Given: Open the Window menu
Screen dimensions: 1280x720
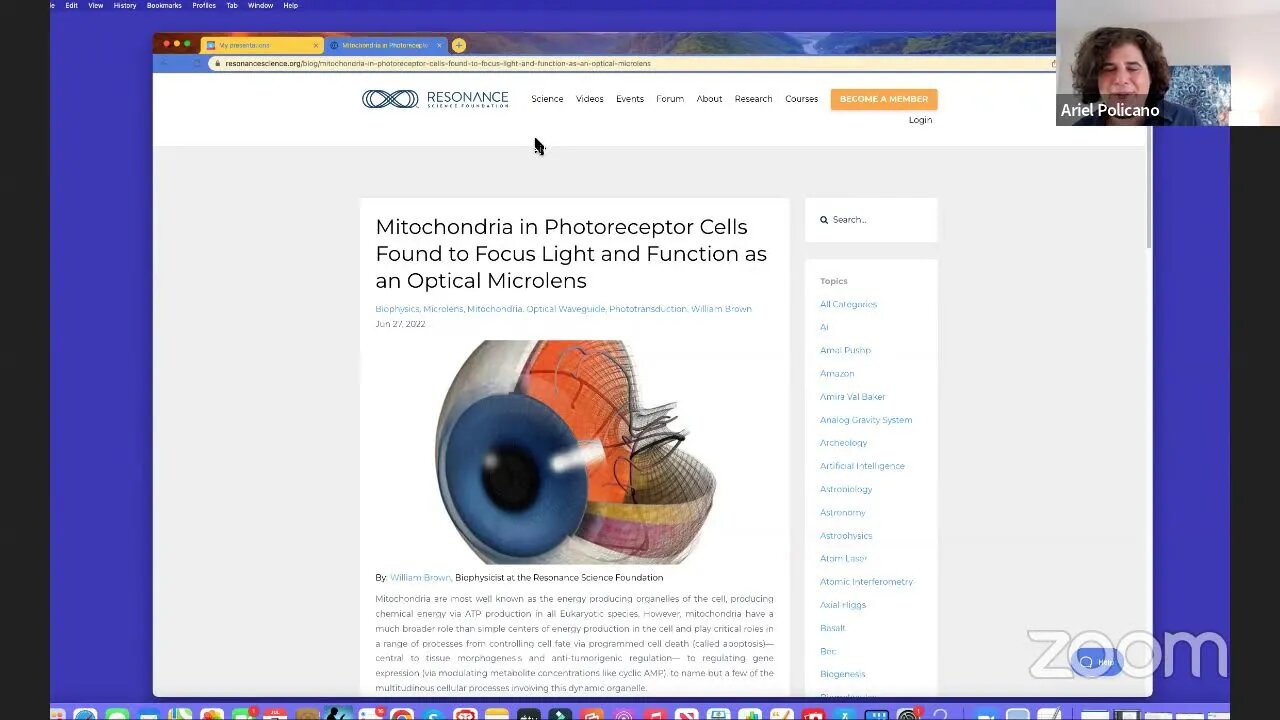Looking at the screenshot, I should [260, 5].
